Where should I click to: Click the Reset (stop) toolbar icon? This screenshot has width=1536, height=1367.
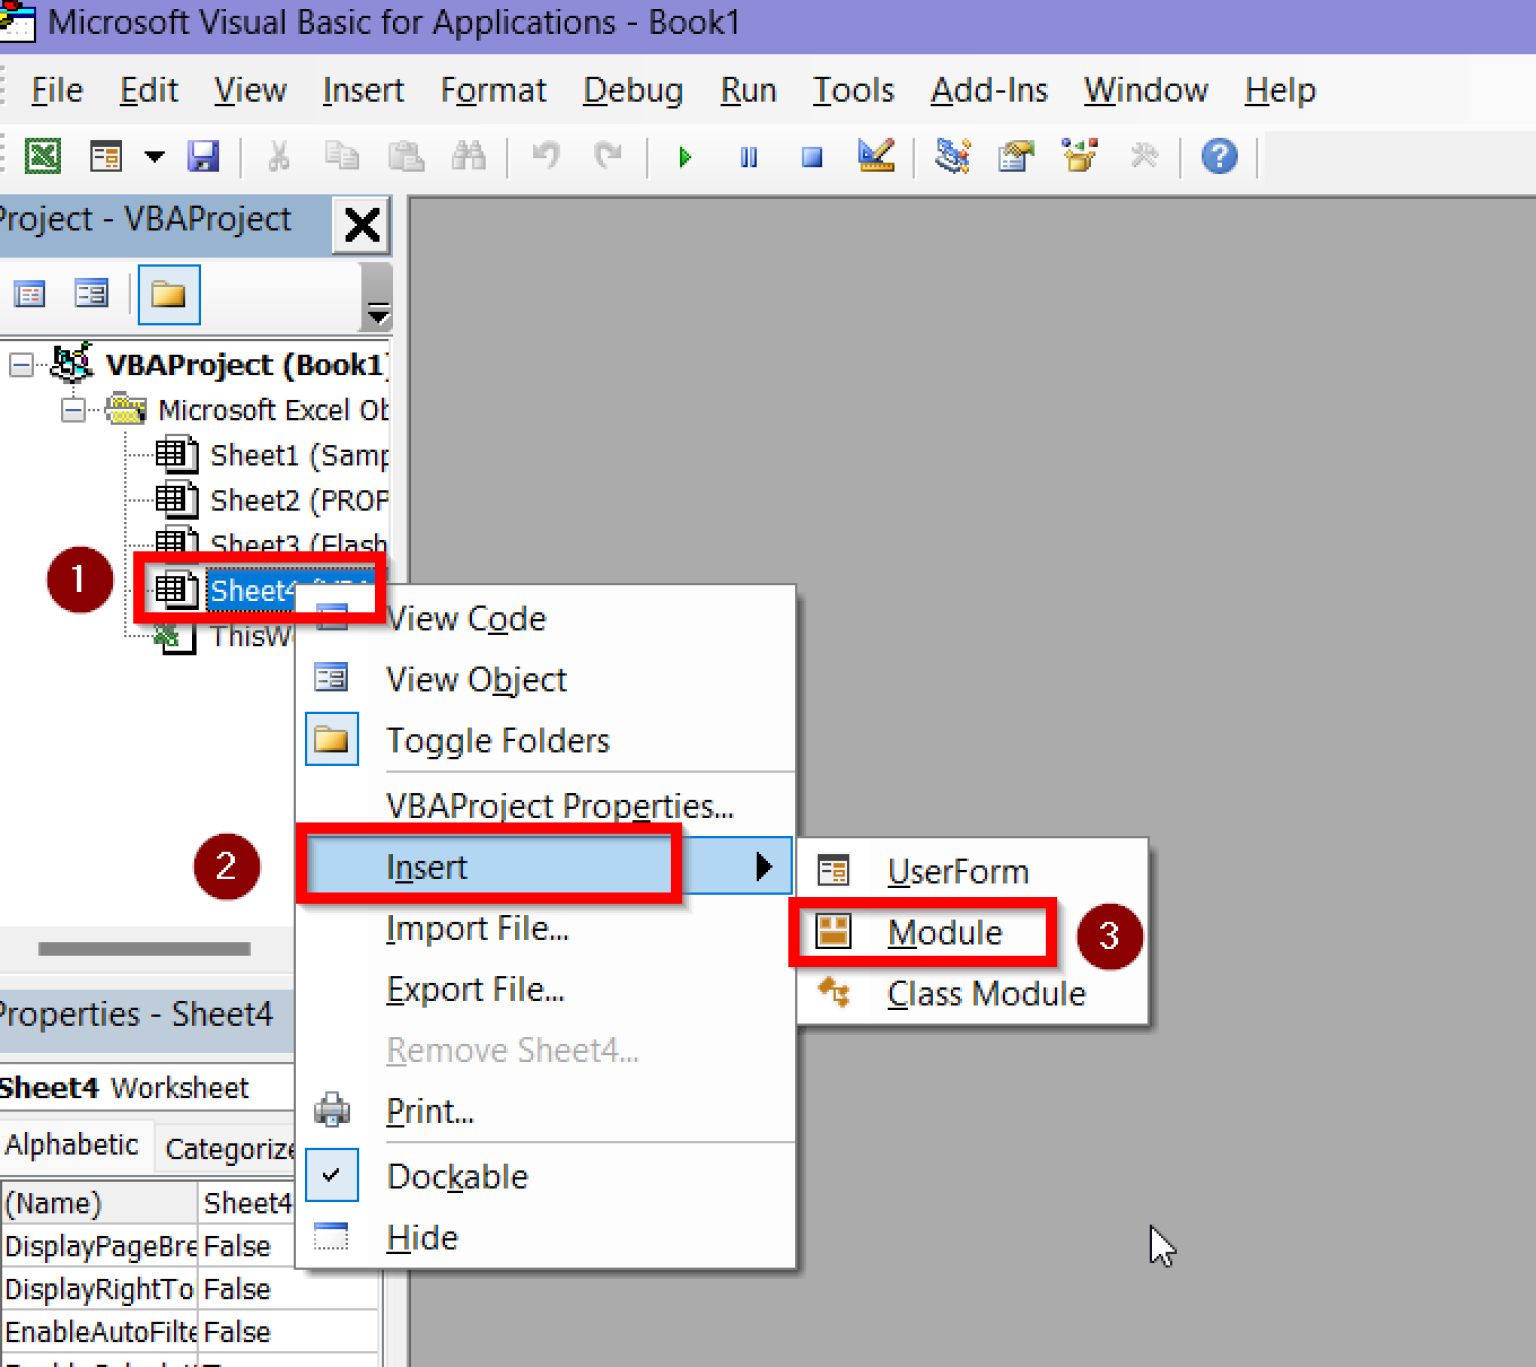point(811,156)
